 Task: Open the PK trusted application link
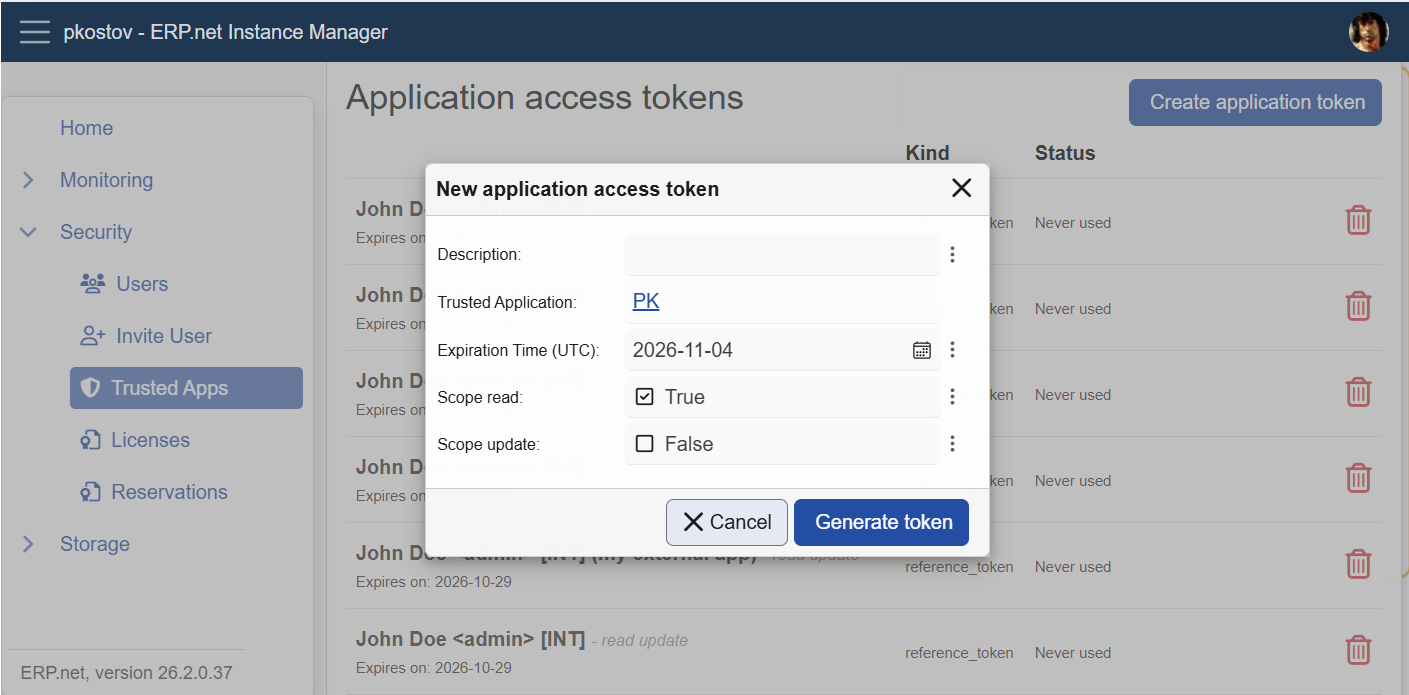646,301
